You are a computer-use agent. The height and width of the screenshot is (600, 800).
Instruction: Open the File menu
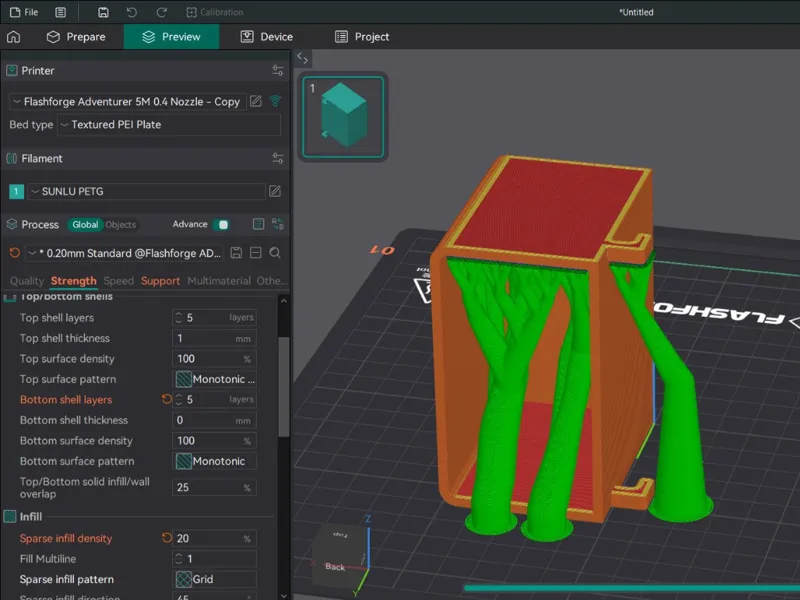tap(24, 12)
